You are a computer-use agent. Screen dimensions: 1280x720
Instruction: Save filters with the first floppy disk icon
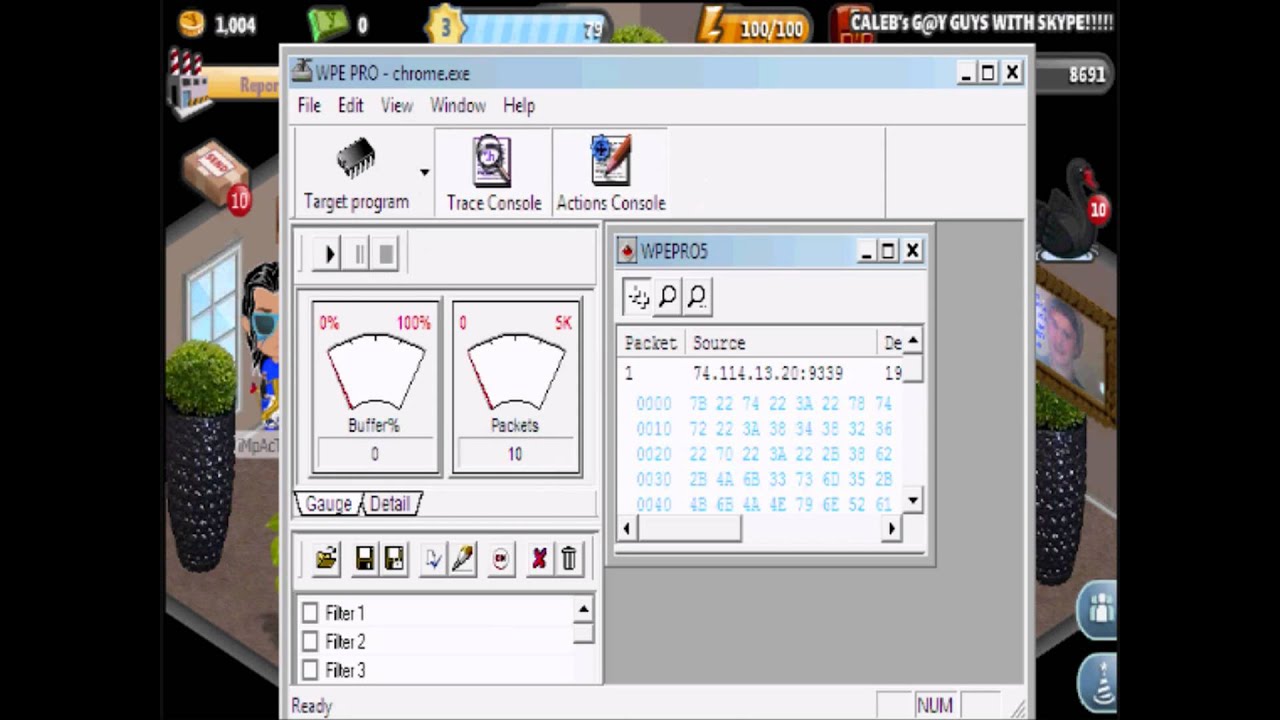pyautogui.click(x=365, y=558)
